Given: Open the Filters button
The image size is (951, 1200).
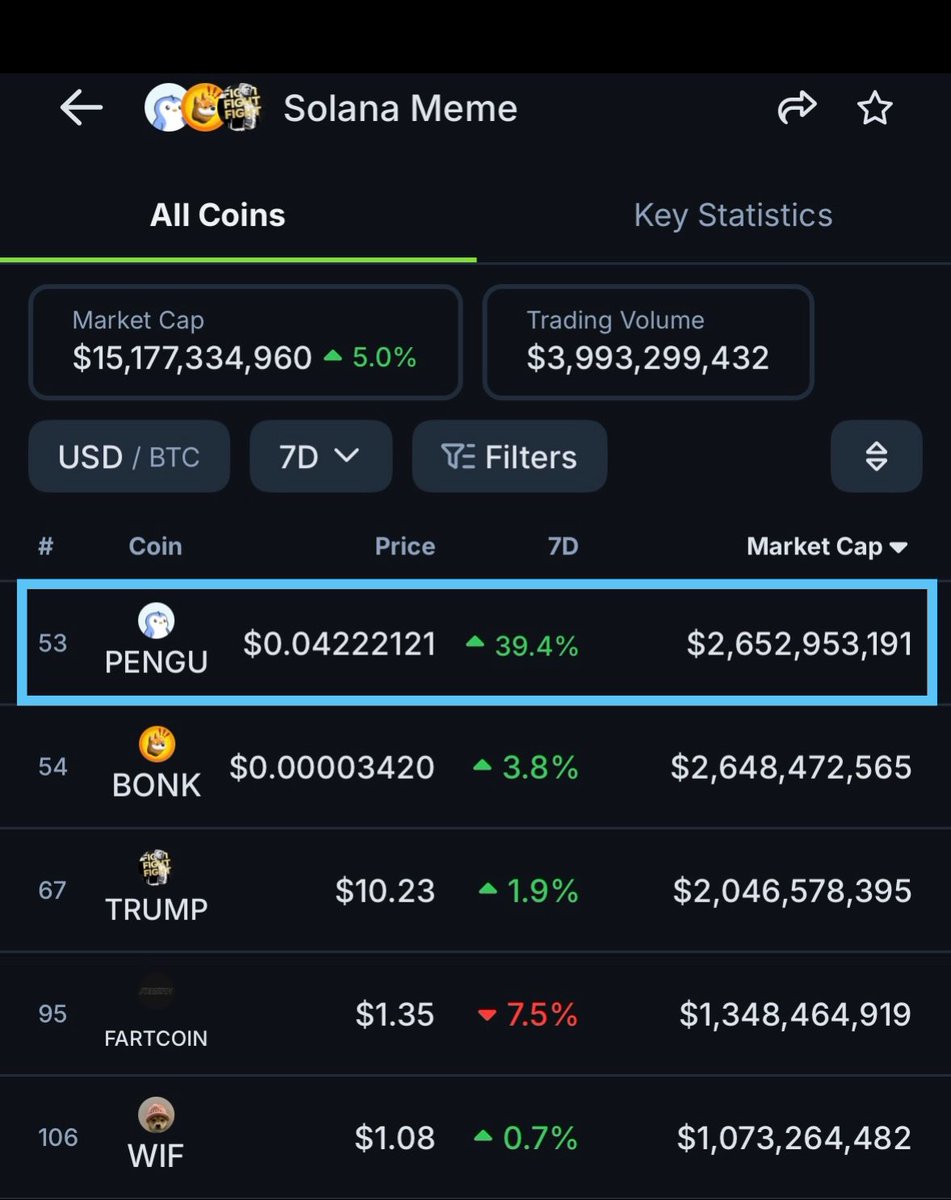Looking at the screenshot, I should tap(509, 457).
